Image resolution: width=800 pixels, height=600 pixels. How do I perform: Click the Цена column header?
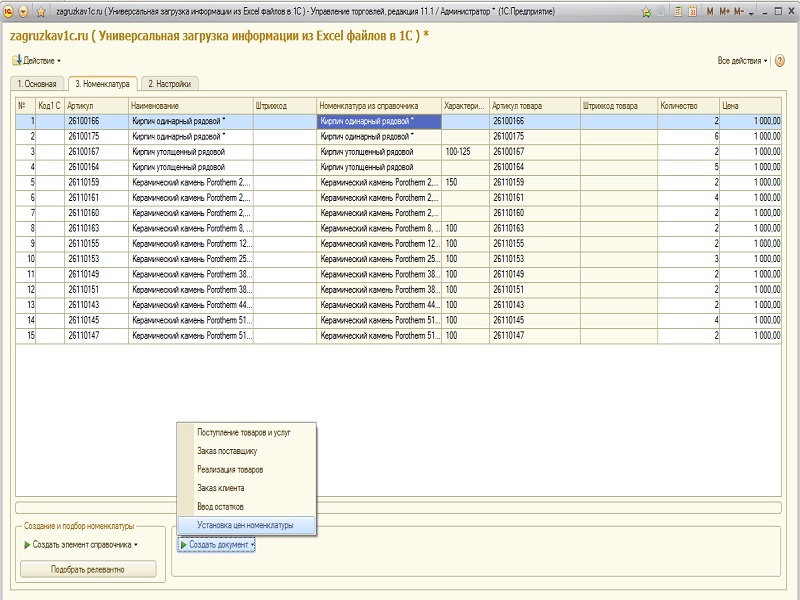(751, 106)
